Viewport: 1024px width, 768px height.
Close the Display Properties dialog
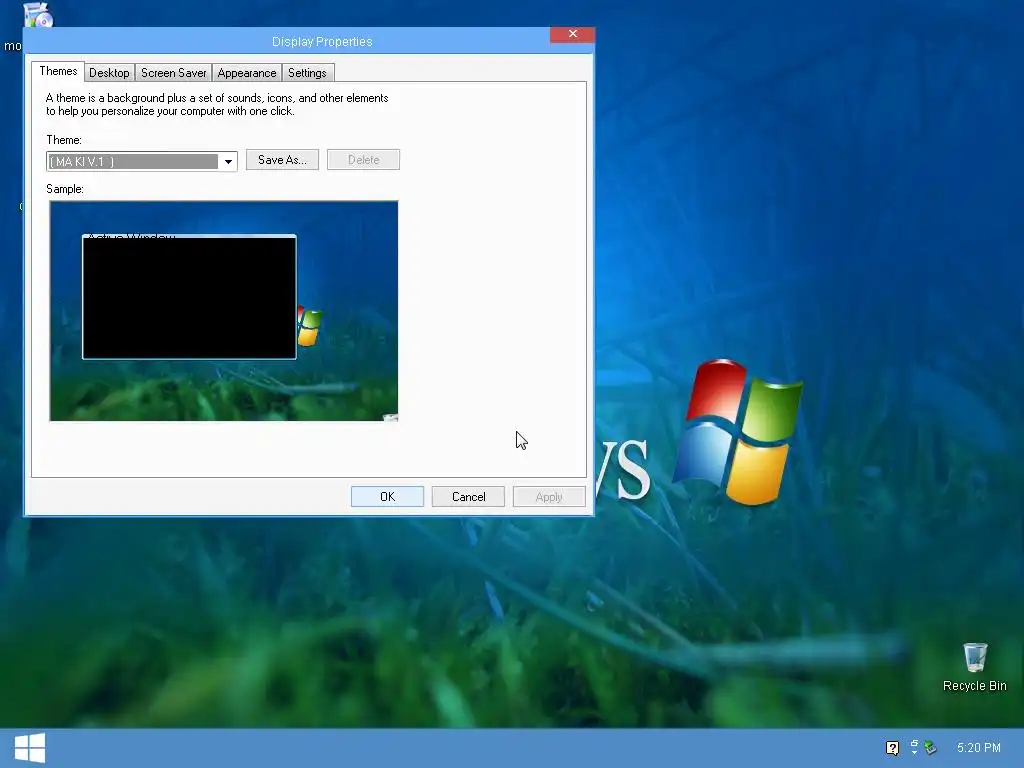[x=572, y=34]
